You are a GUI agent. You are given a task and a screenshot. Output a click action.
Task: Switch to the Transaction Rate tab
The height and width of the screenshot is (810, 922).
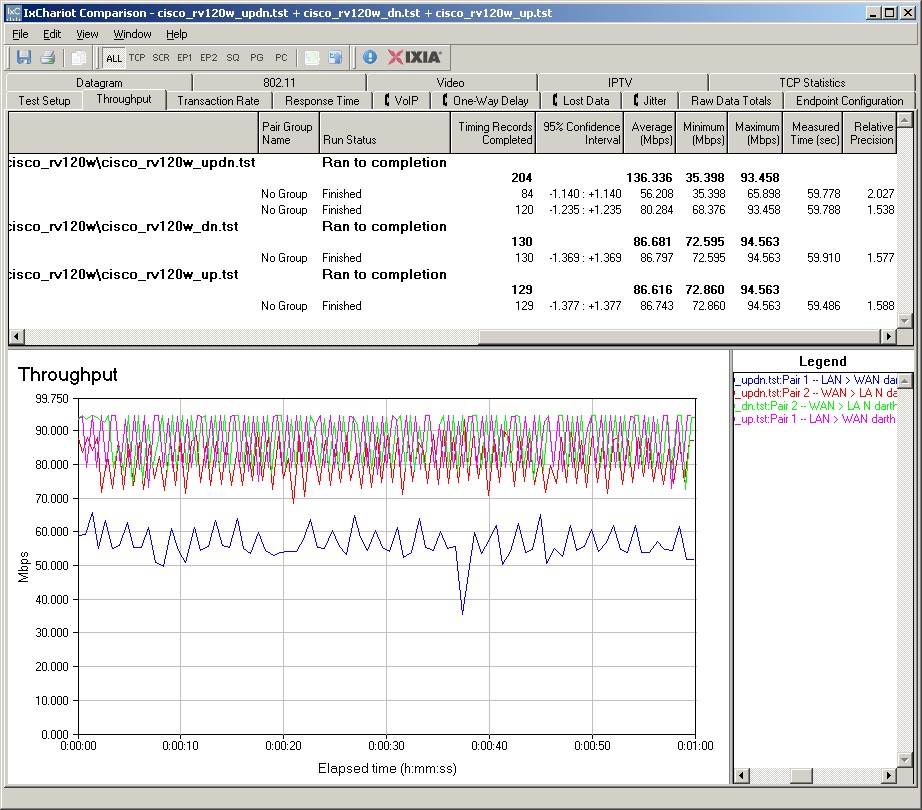tap(218, 101)
